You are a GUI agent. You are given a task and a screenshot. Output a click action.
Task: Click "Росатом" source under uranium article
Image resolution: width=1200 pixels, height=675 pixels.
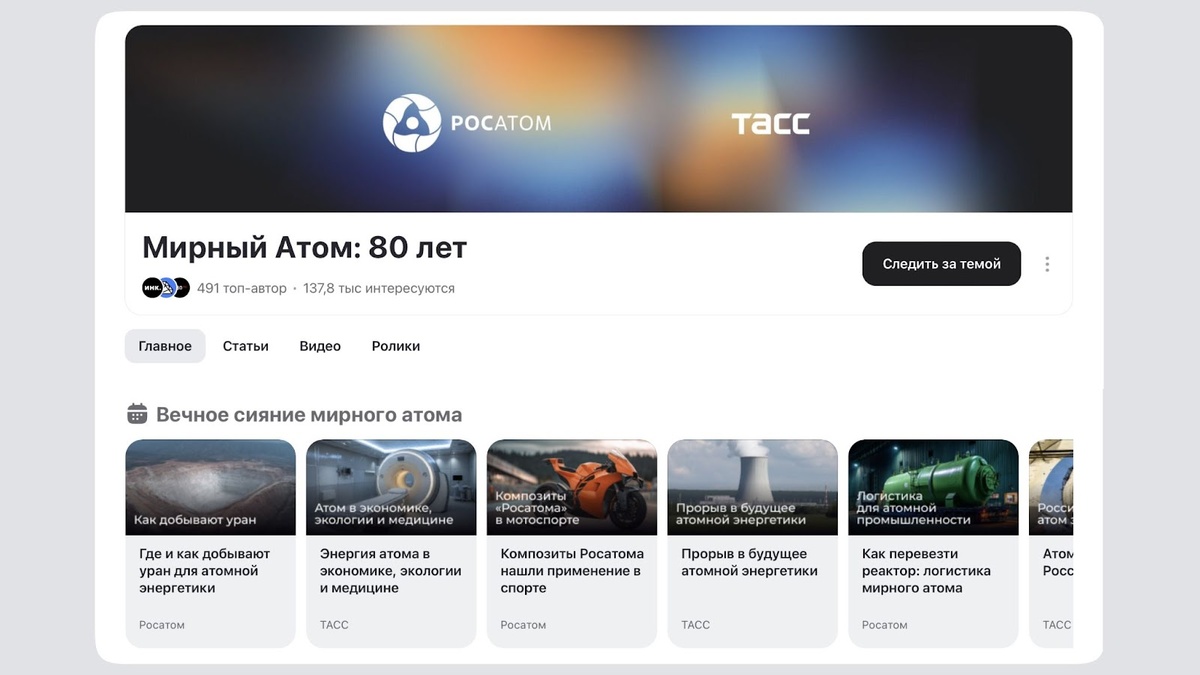pyautogui.click(x=162, y=625)
